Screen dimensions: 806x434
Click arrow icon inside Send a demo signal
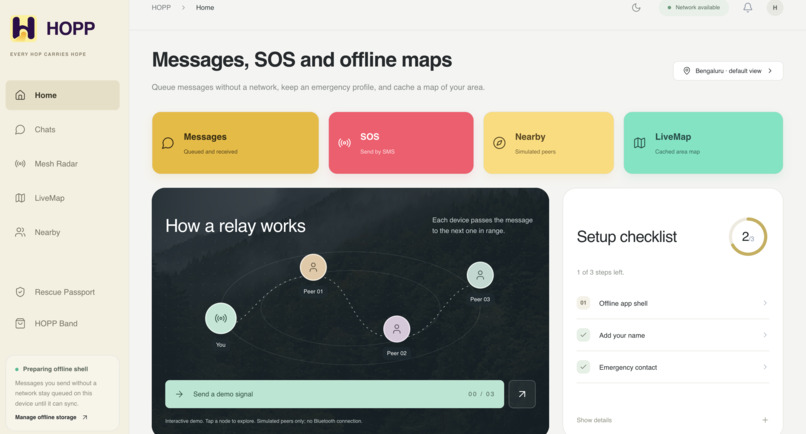(179, 394)
